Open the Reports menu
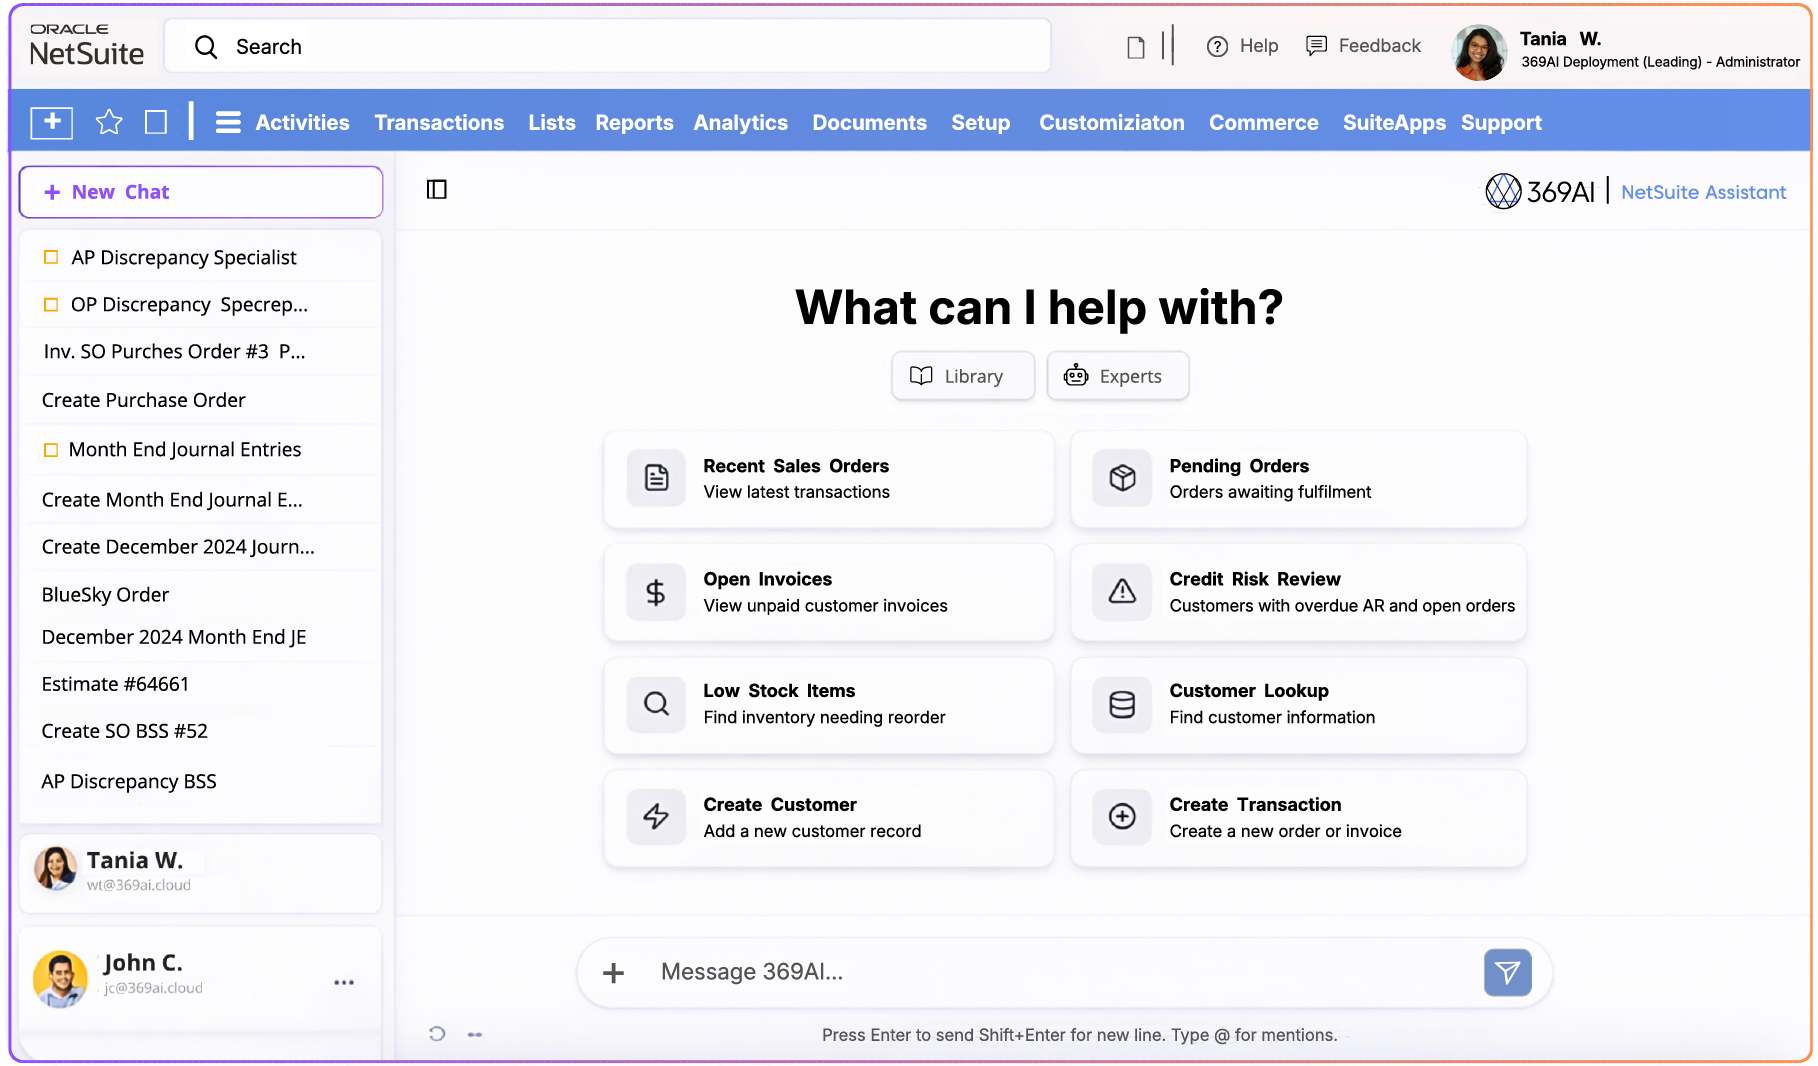Screen dimensions: 1818x1066 pos(634,122)
